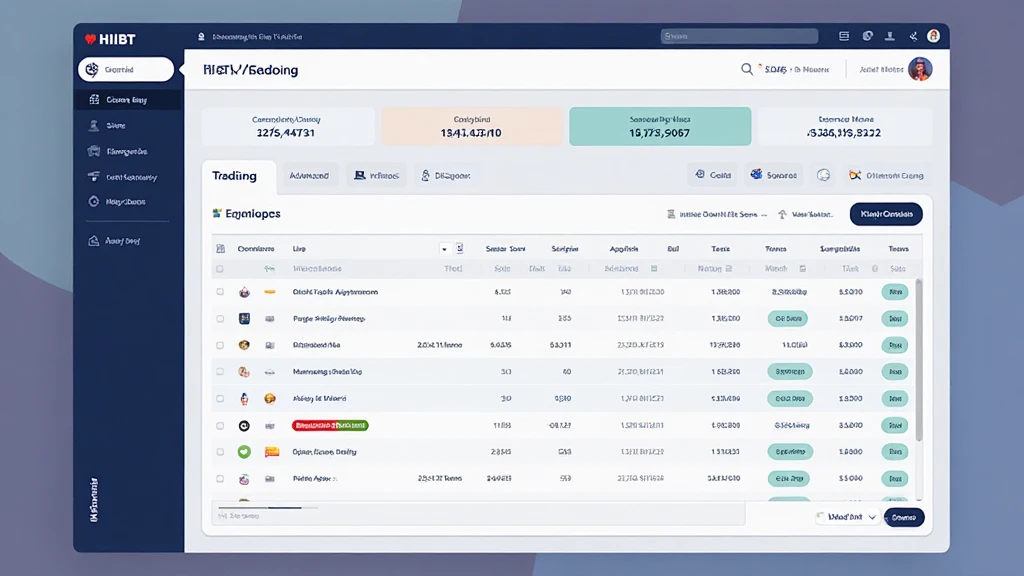Expand the dropdown arrow in table header
Viewport: 1024px width, 576px height.
click(444, 248)
